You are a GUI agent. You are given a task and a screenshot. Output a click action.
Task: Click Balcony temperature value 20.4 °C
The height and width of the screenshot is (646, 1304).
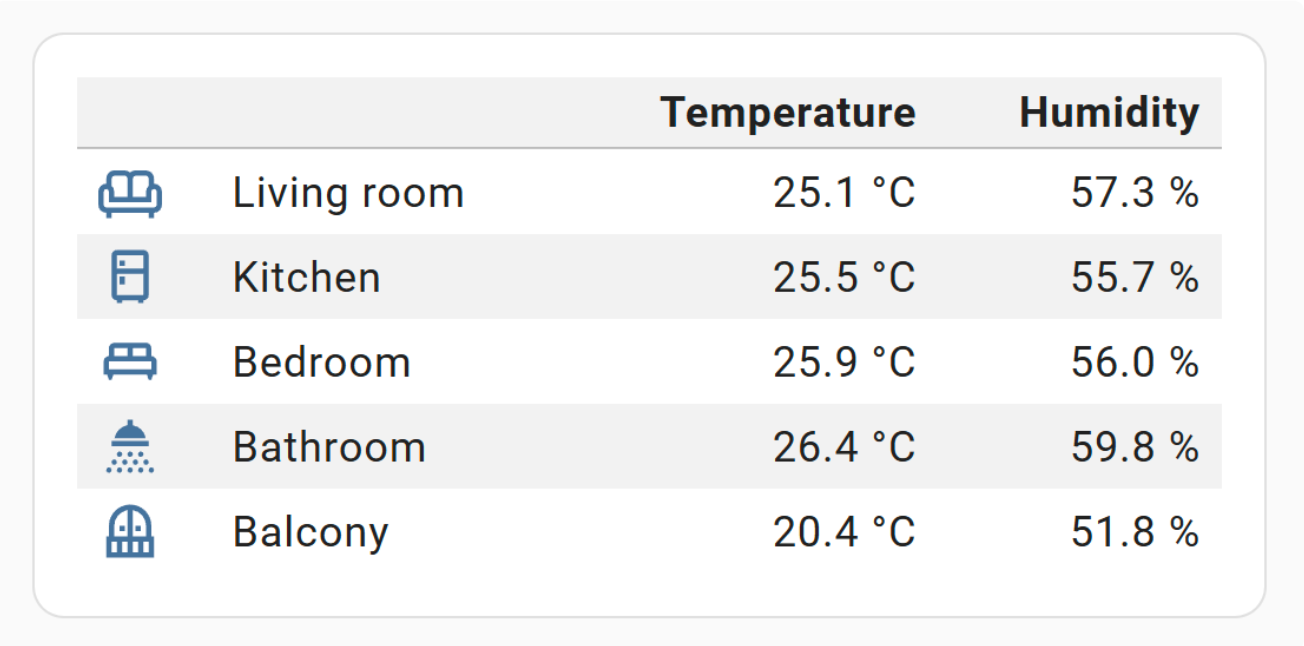(x=843, y=532)
